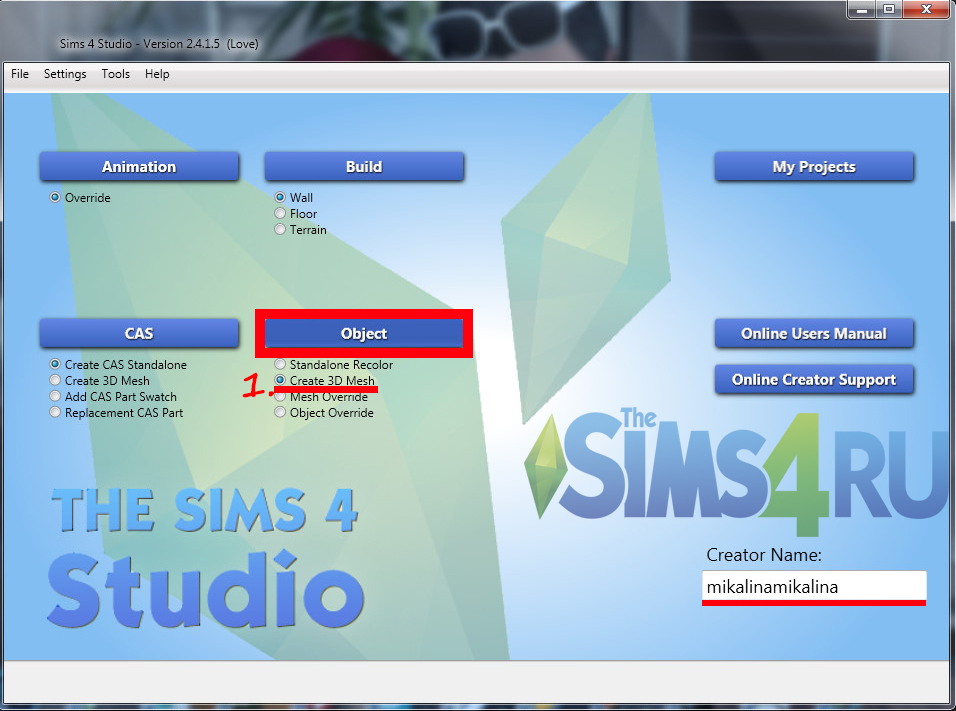
Task: Click the Creator Name text field
Action: (x=814, y=587)
